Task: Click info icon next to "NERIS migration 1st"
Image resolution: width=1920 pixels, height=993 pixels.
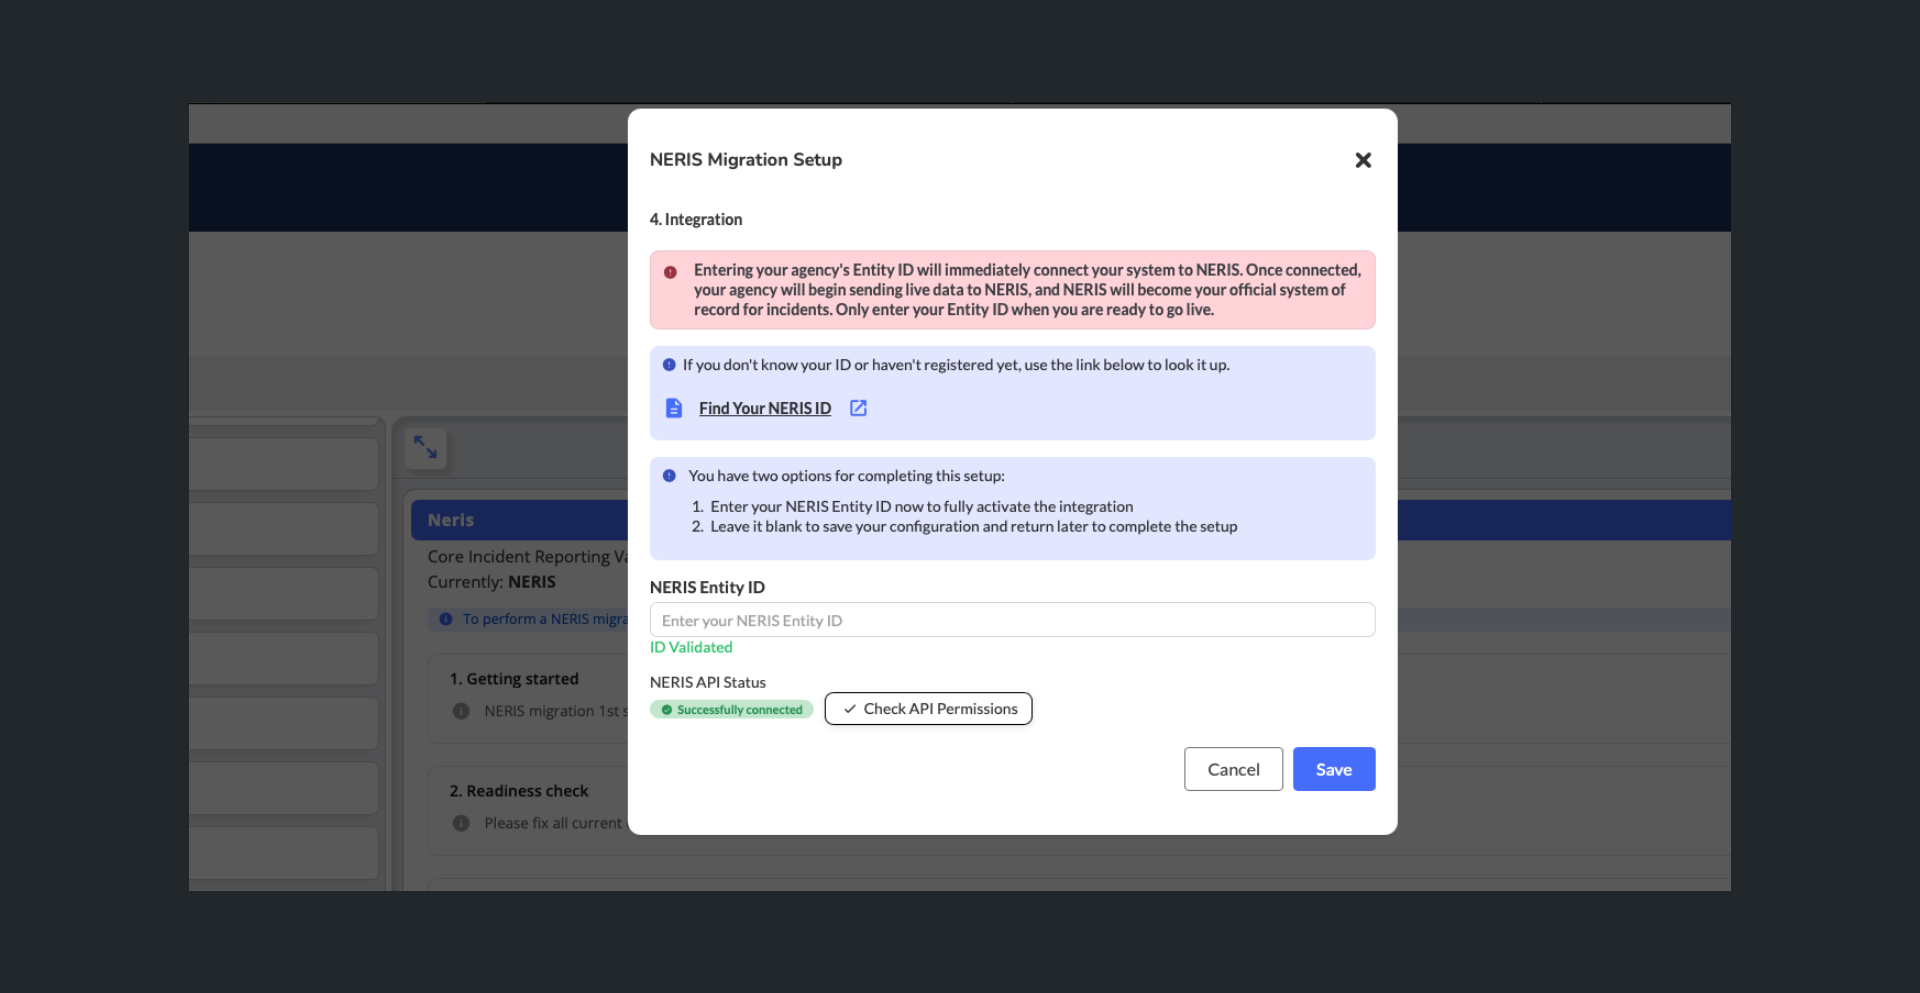Action: point(461,711)
